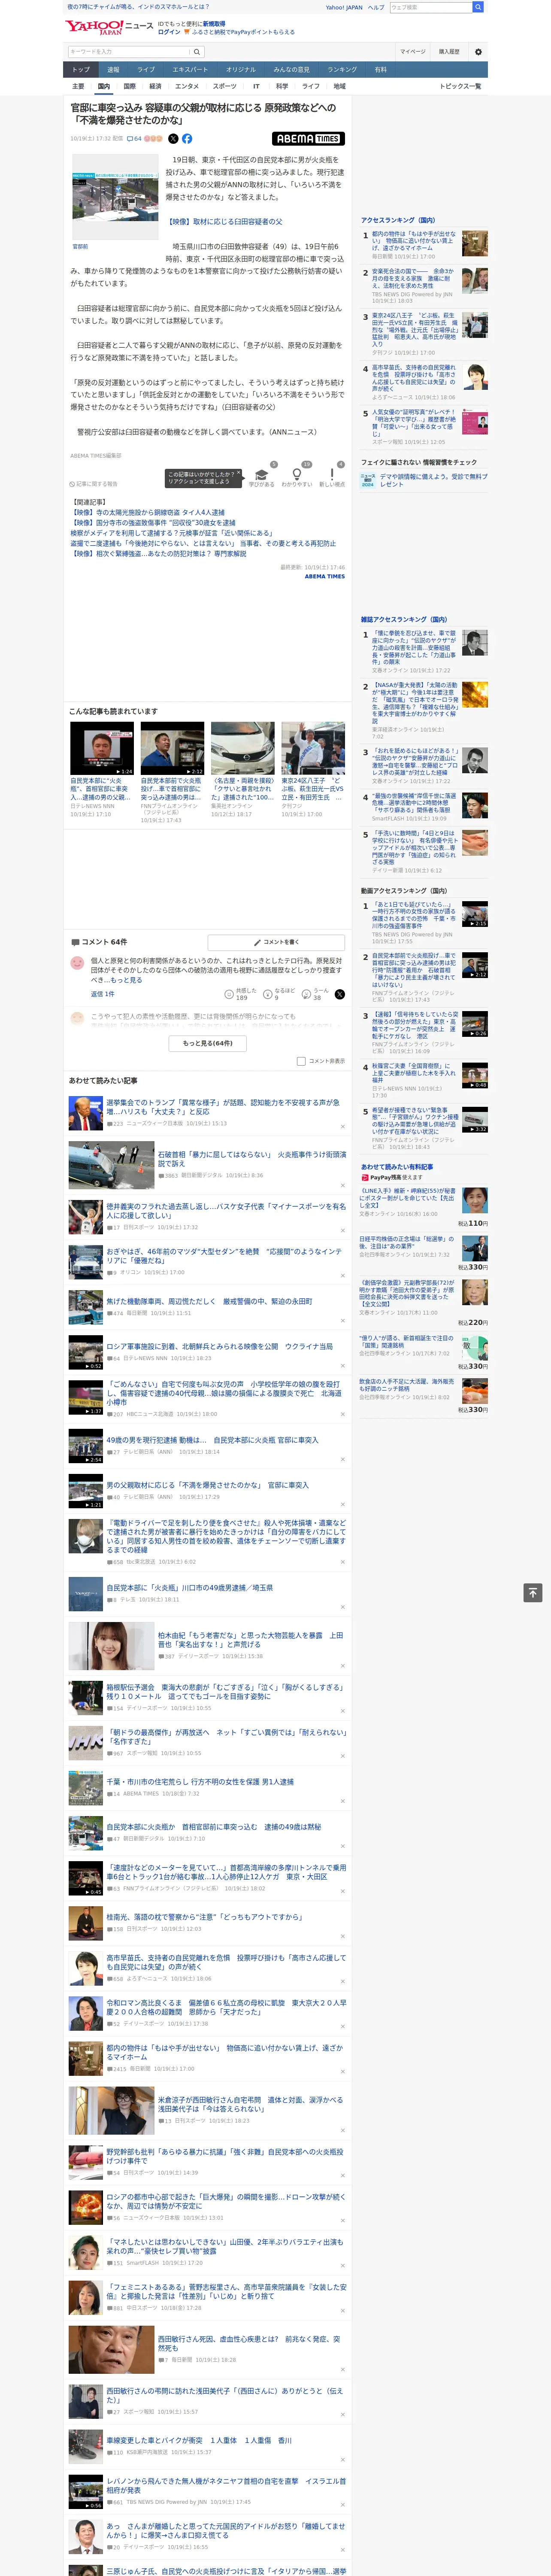The height and width of the screenshot is (2576, 551).
Task: Open the Yahoo! JAPAN header link
Action: tap(344, 7)
